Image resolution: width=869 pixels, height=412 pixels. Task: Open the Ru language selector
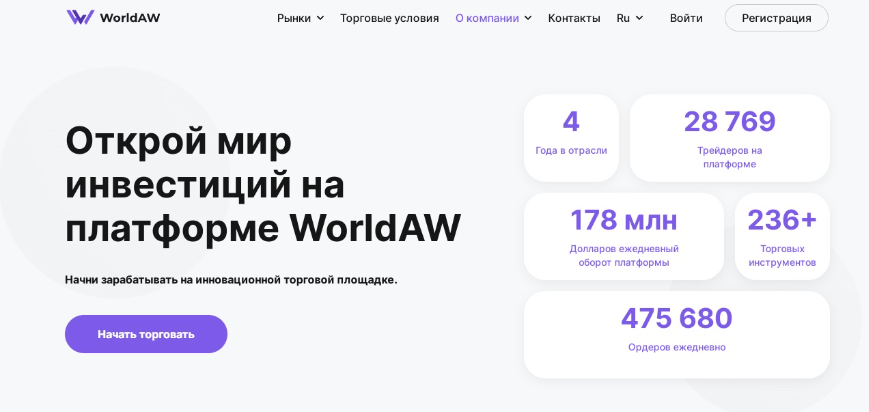click(x=630, y=18)
